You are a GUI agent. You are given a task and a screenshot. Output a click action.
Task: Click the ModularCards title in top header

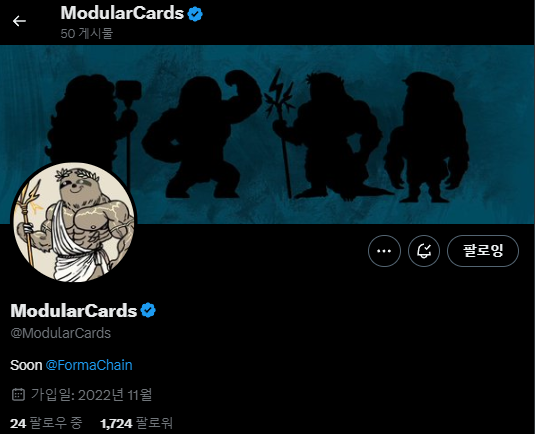click(x=122, y=13)
